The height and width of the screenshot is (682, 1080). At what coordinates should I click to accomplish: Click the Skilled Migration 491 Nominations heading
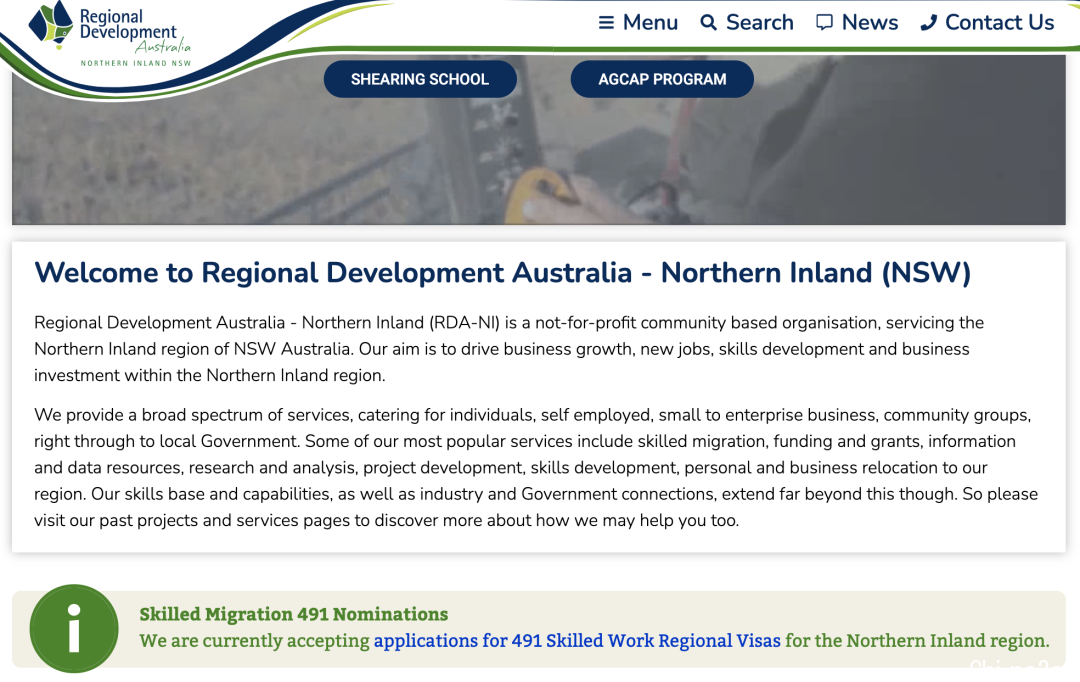[x=293, y=614]
